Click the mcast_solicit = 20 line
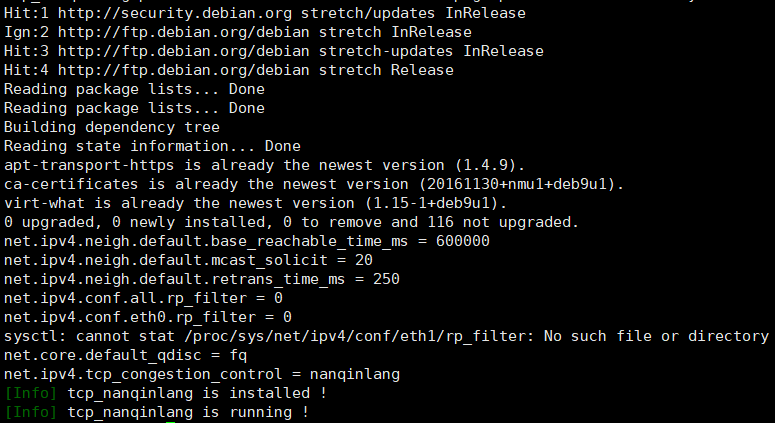The image size is (775, 423). tap(188, 260)
